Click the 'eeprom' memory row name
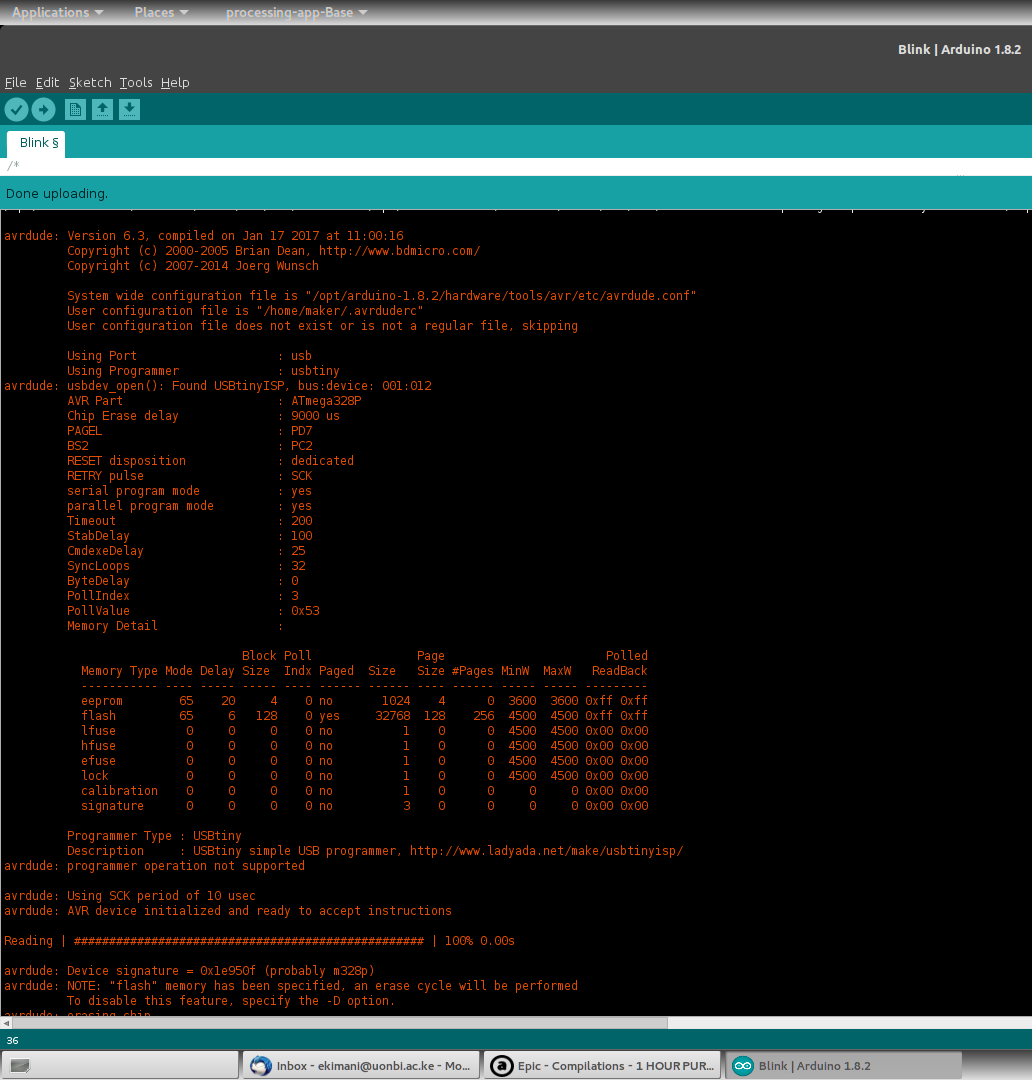The image size is (1032, 1080). point(102,700)
